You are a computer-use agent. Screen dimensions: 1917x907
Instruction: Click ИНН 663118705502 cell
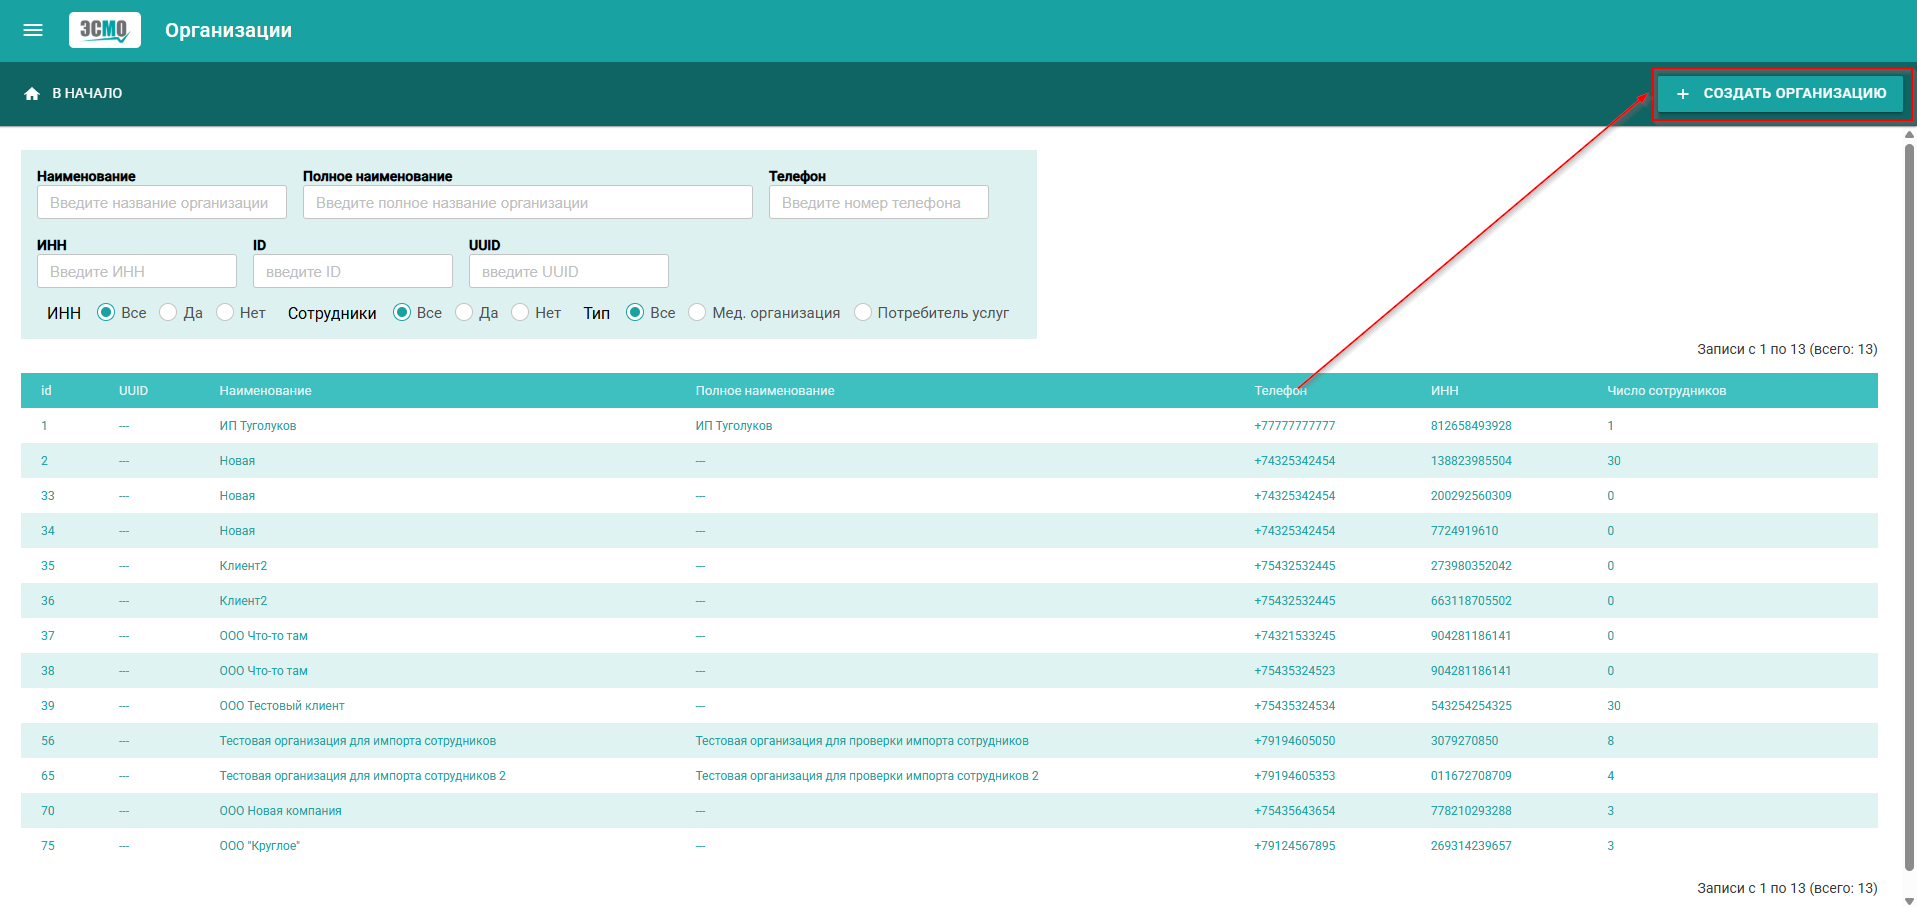tap(1471, 600)
